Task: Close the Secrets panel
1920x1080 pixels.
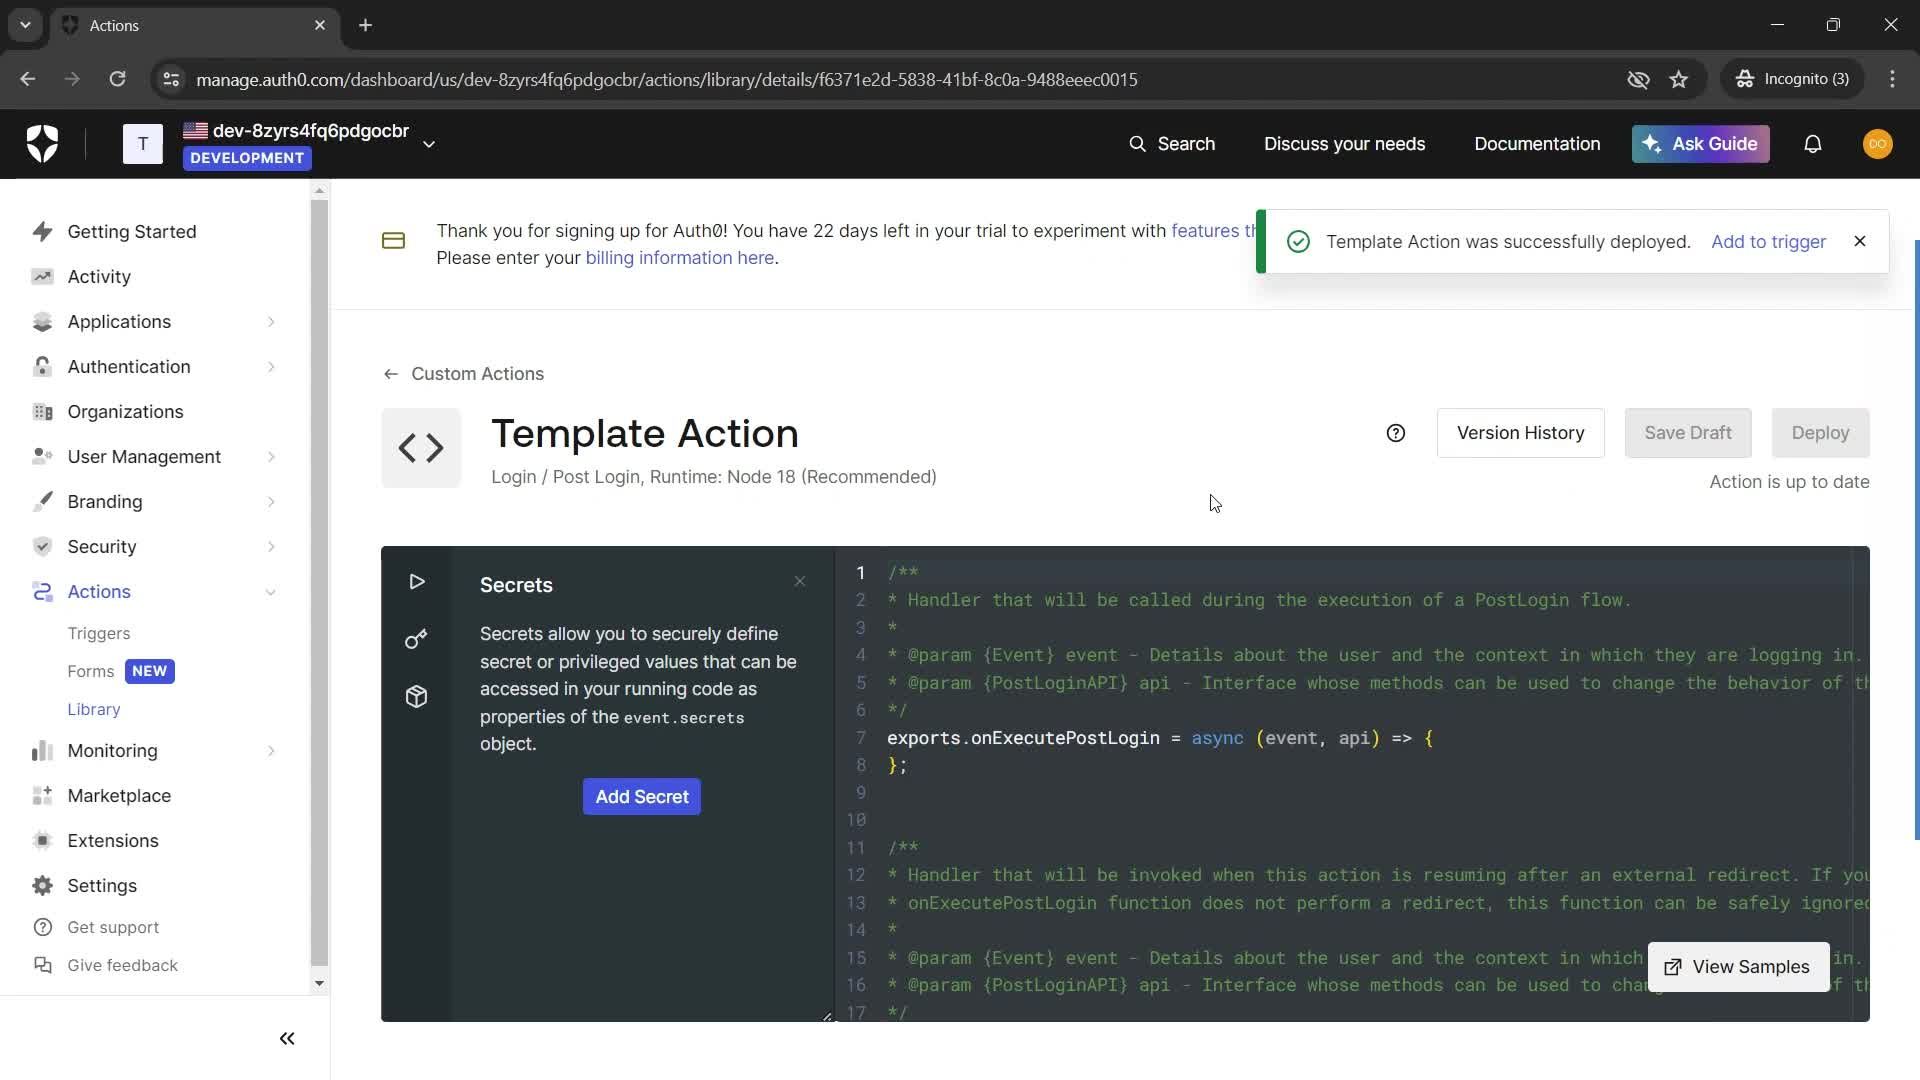Action: [x=800, y=582]
